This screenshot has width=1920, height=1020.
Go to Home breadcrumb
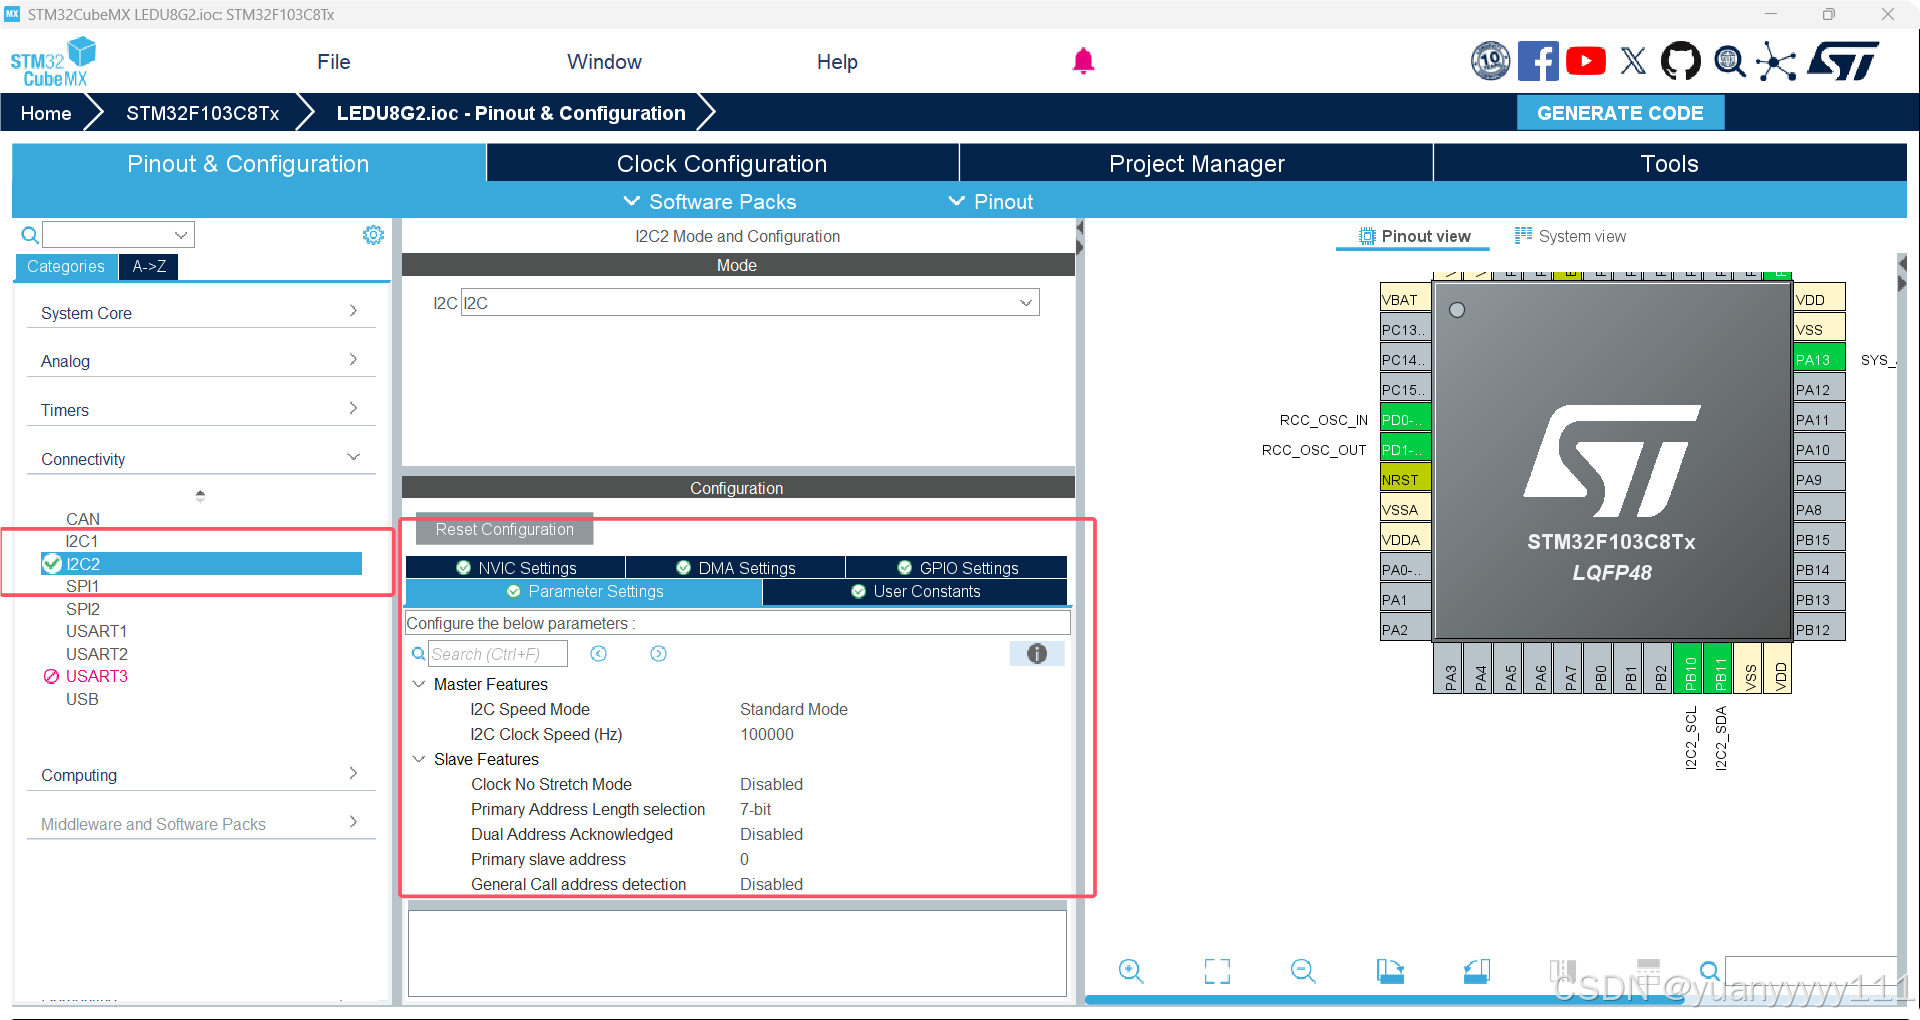(46, 113)
